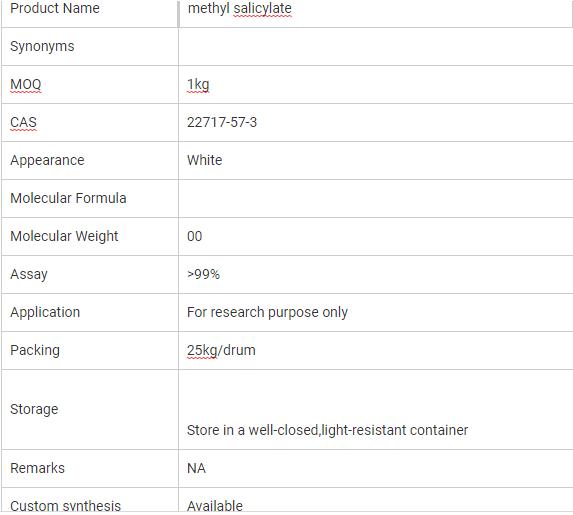Click the Remarks NA value
573x515 pixels.
pos(196,468)
